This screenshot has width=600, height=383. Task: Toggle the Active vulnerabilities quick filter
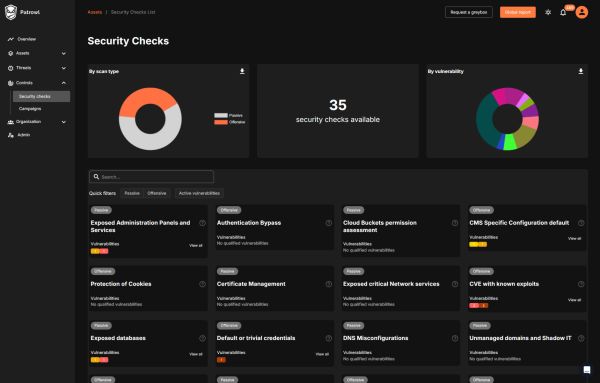[199, 193]
